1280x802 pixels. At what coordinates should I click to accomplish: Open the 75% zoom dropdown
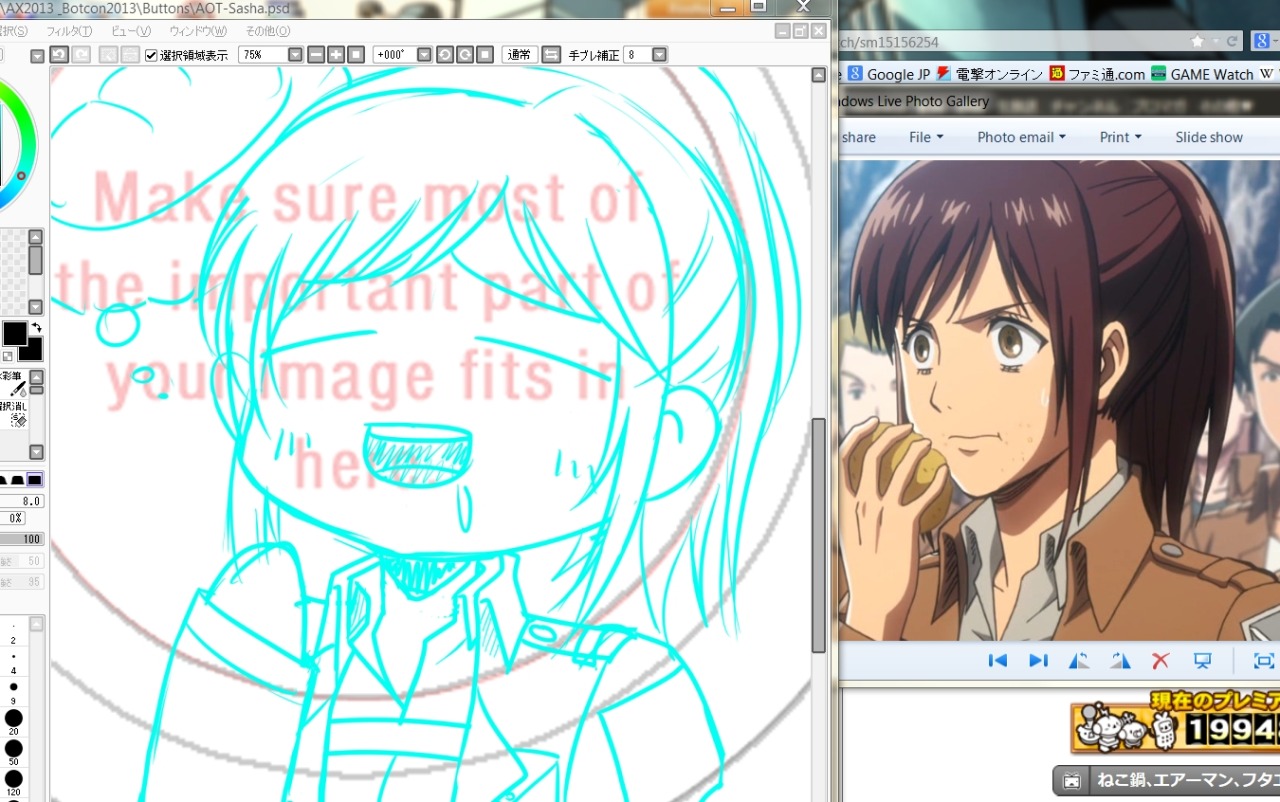295,55
